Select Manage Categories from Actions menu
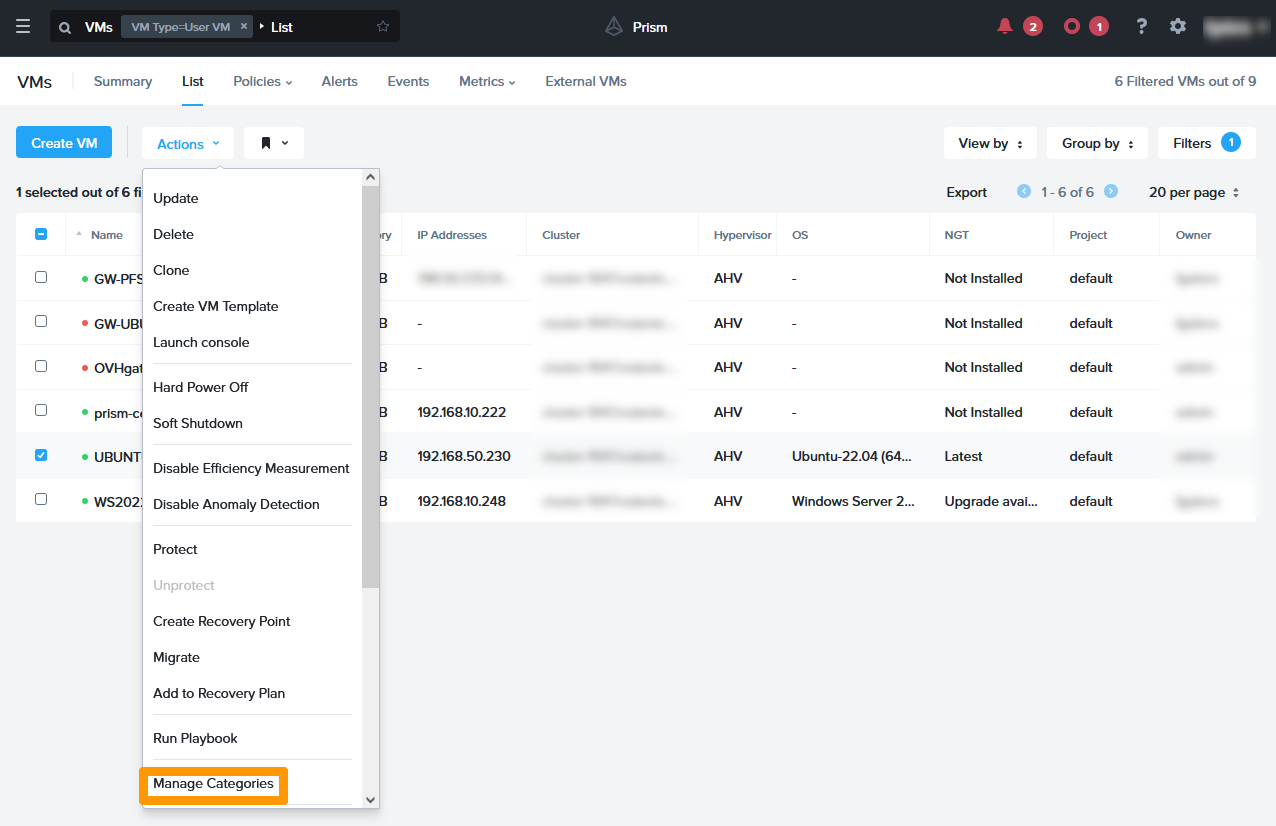 coord(213,784)
